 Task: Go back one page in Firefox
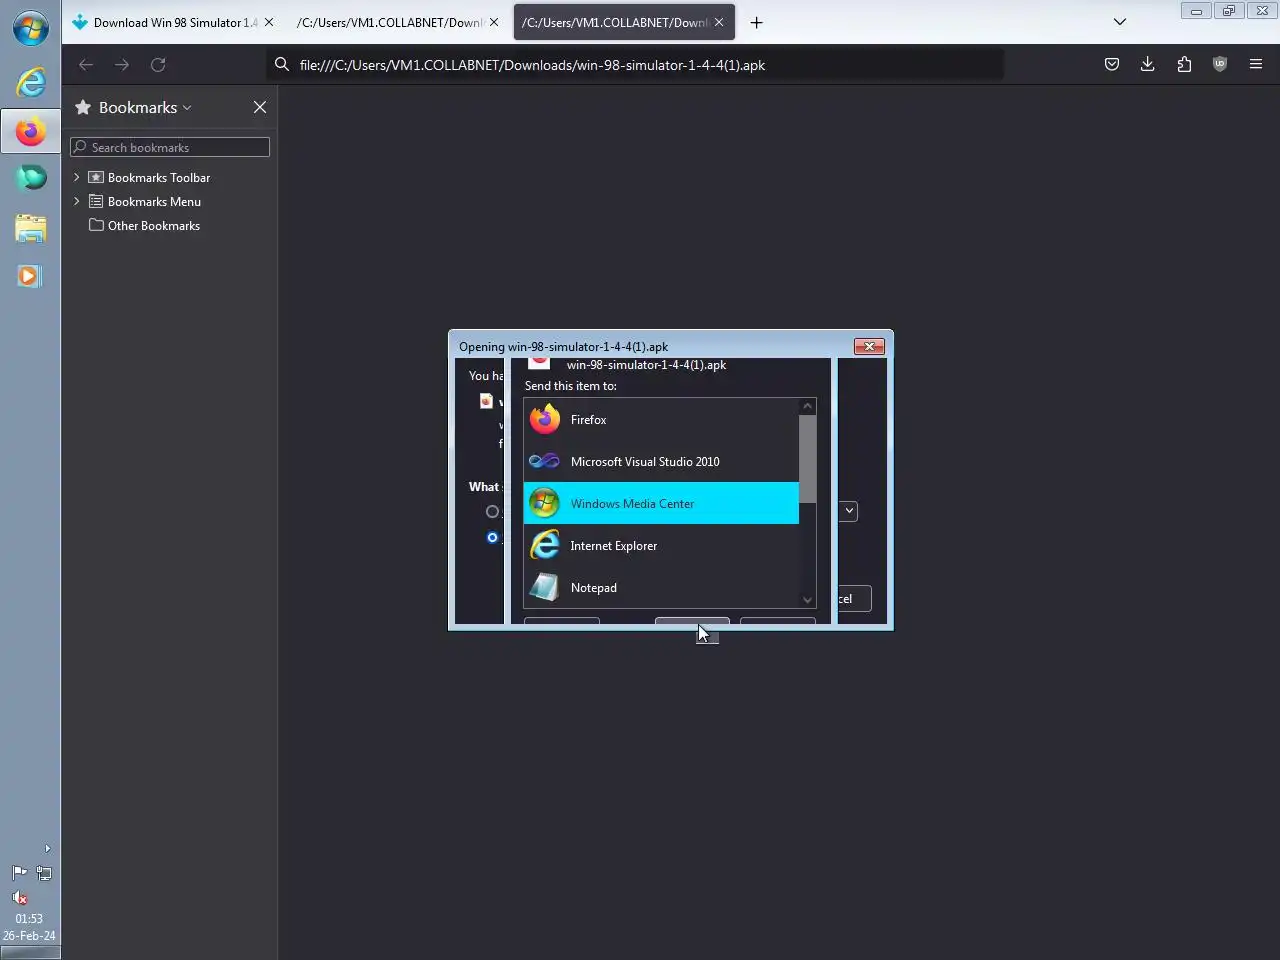pyautogui.click(x=86, y=65)
